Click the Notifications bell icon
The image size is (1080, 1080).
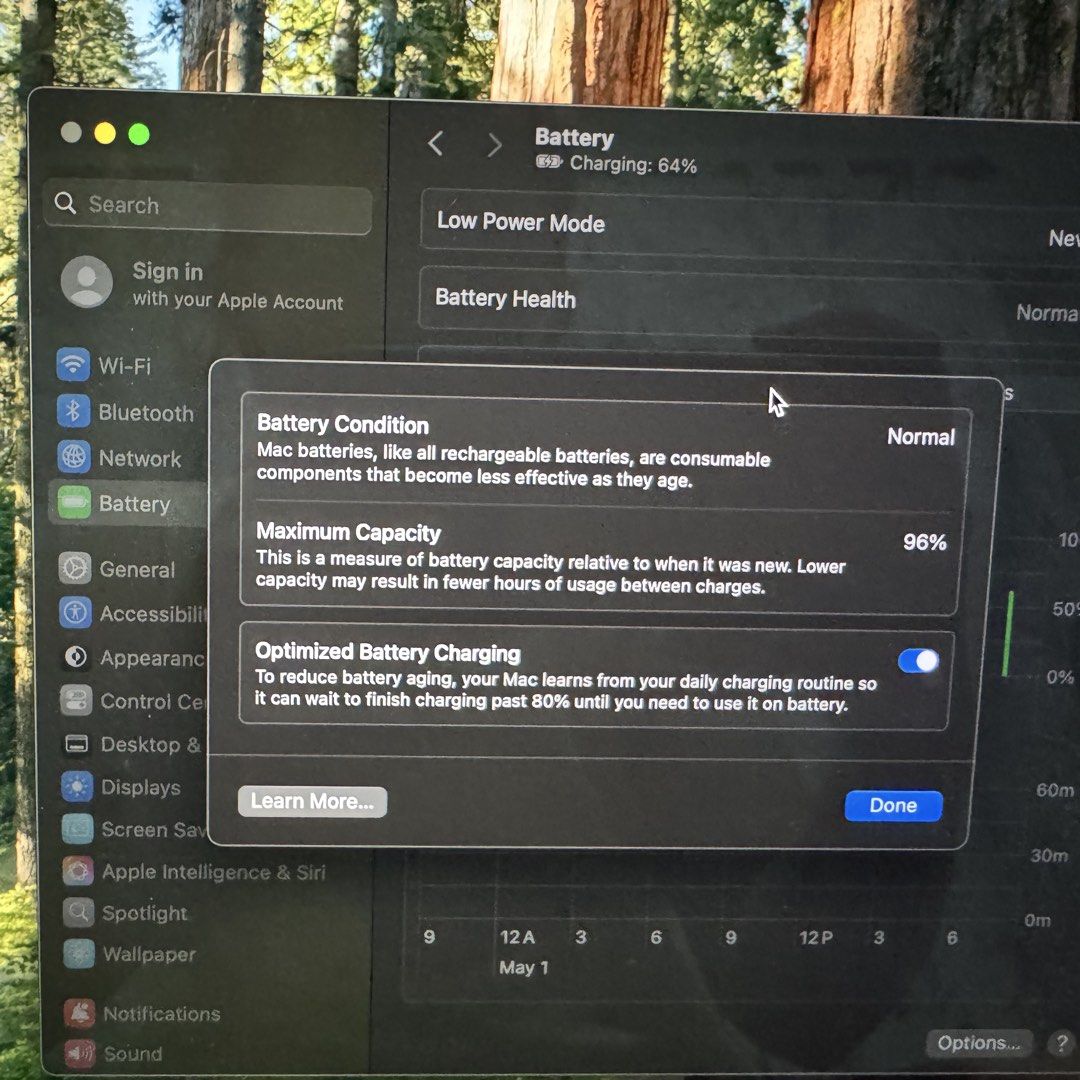coord(79,1012)
